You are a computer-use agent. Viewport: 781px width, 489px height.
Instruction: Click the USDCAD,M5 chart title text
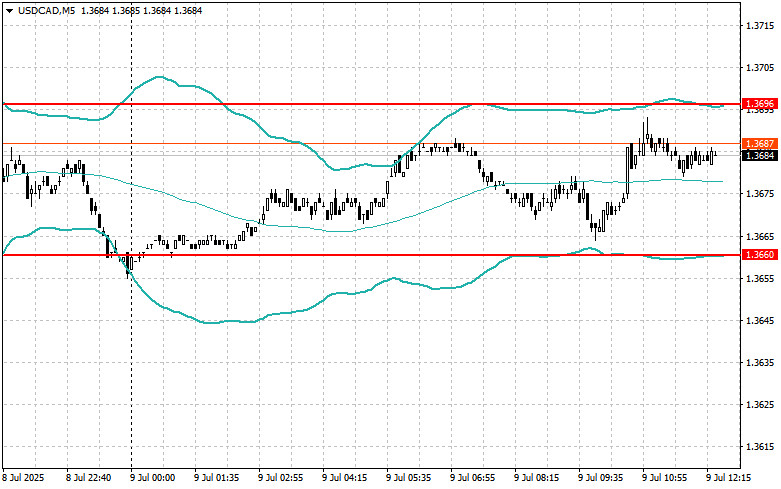pos(47,10)
